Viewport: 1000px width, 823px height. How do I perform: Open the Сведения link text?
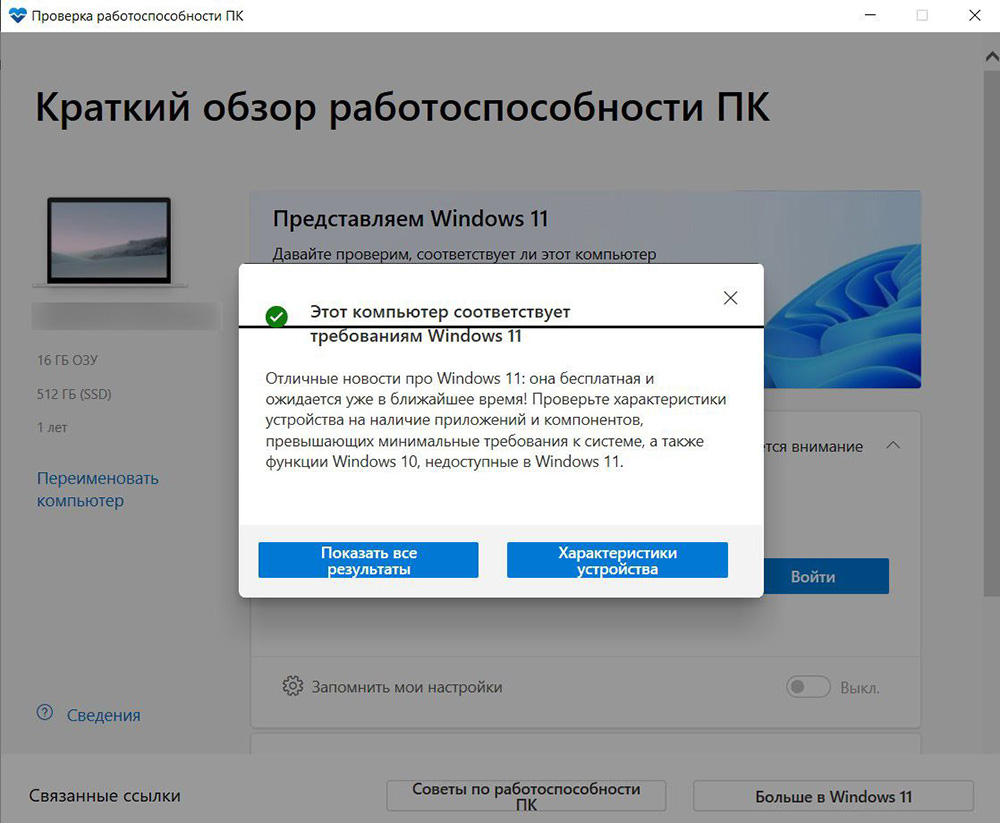click(103, 715)
